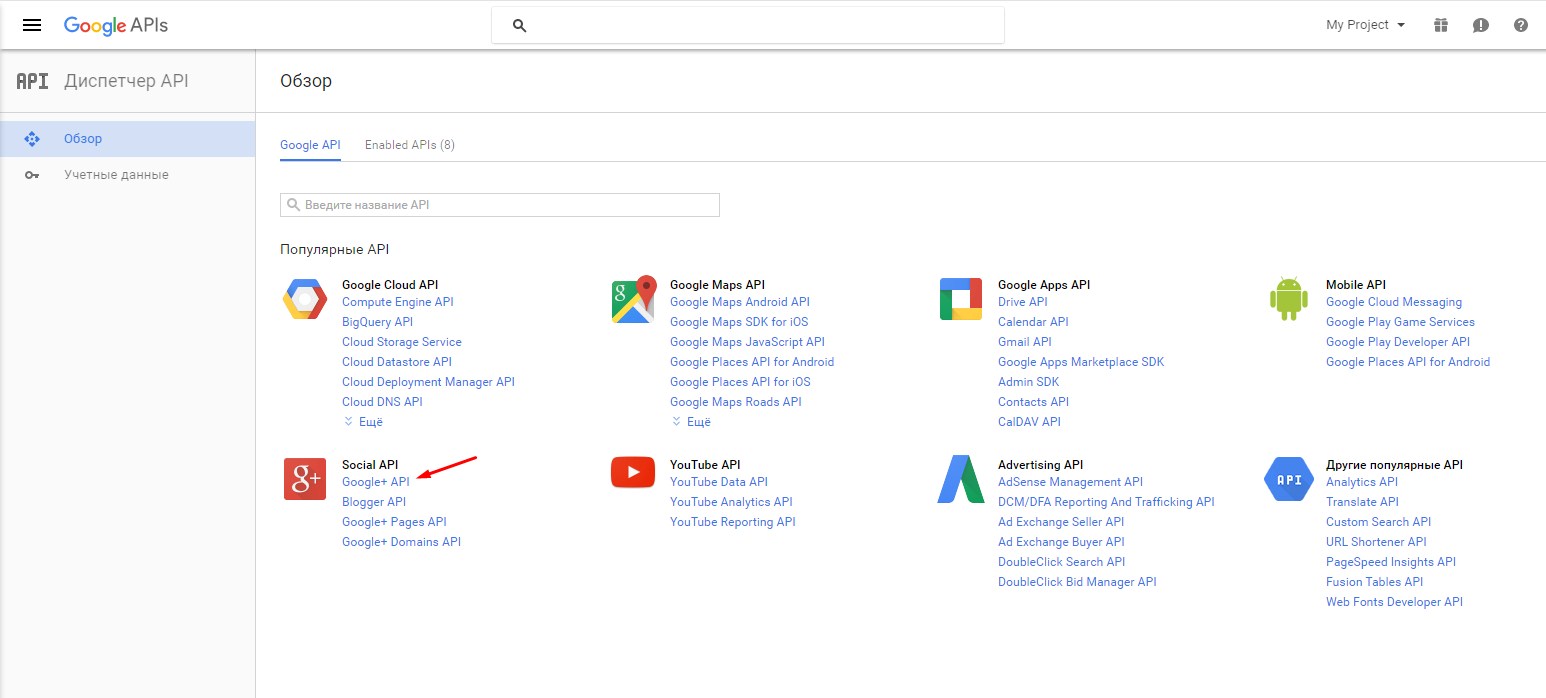
Task: Open Translate API link
Action: (1362, 502)
